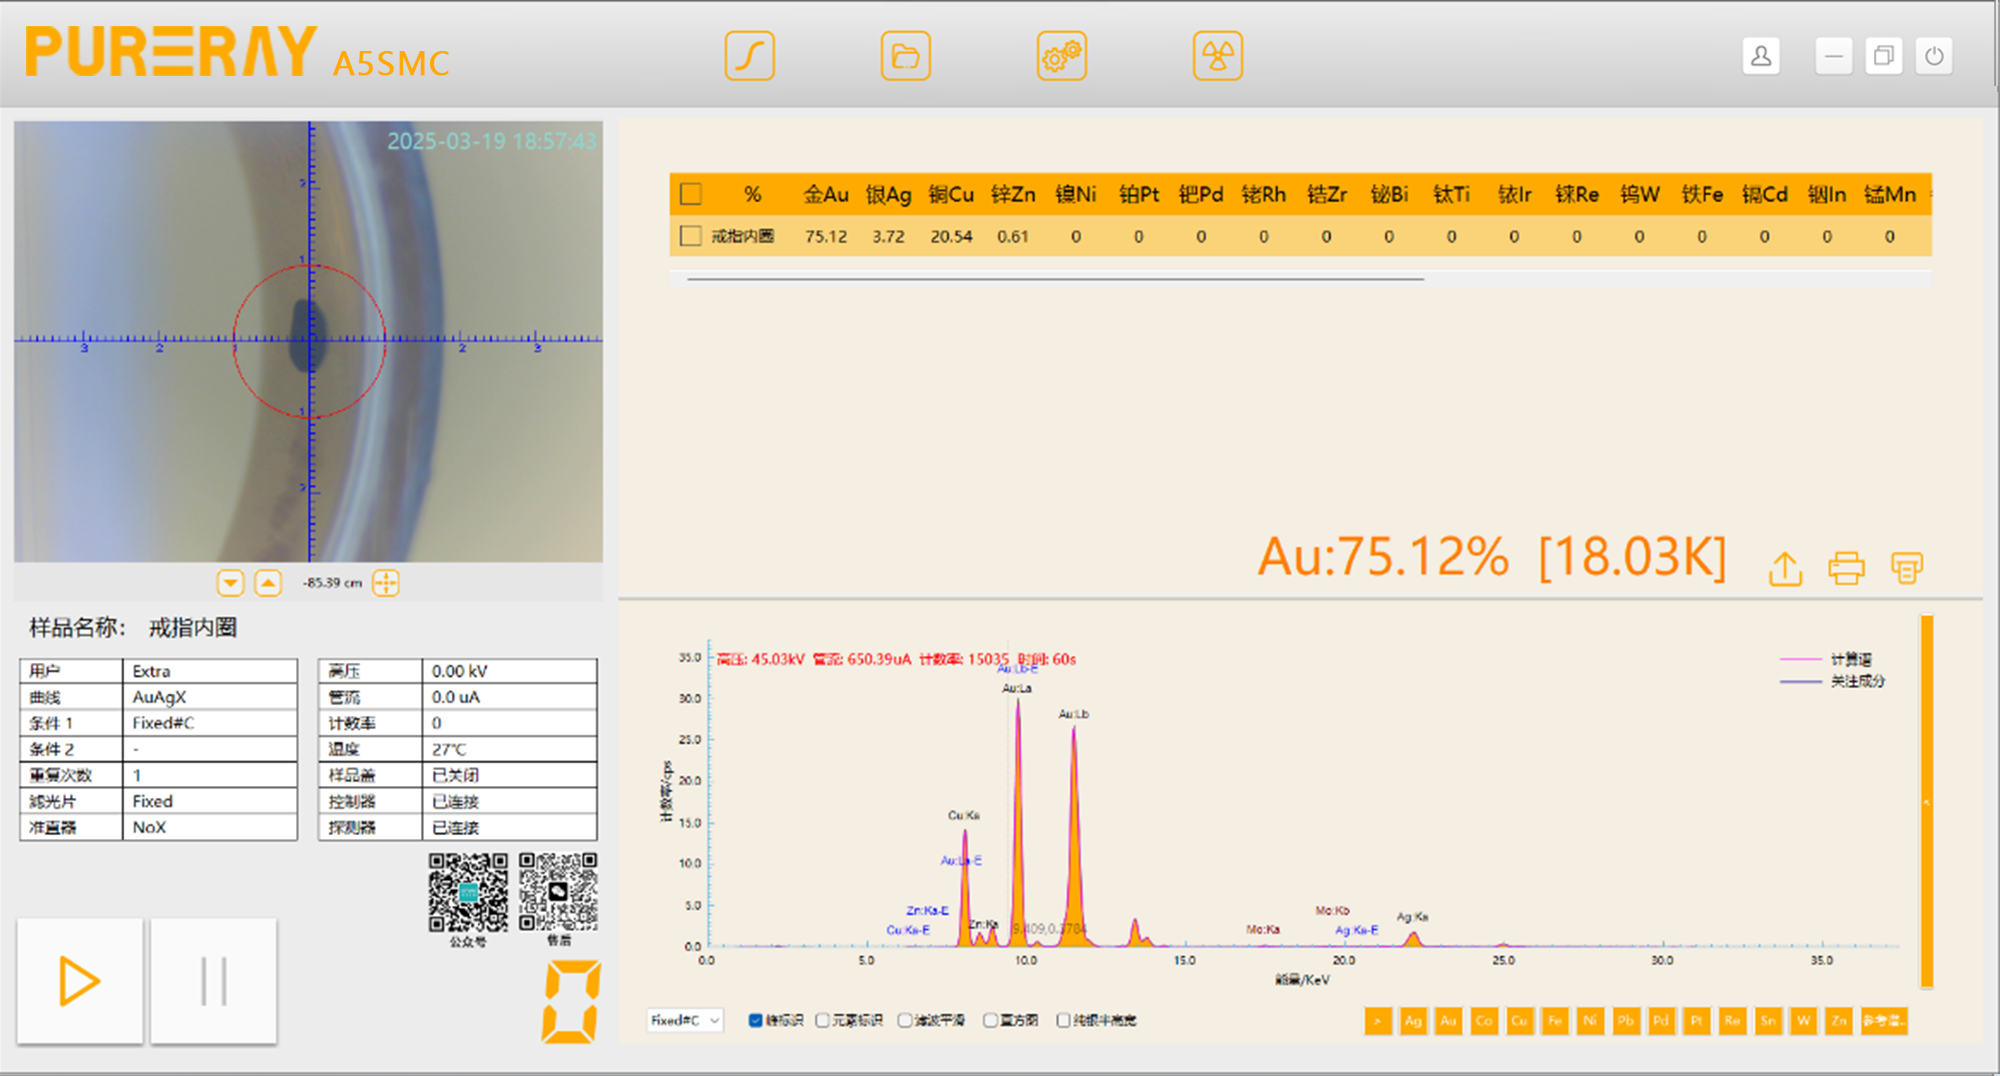This screenshot has width=2000, height=1076.
Task: Open the folder icon in top toolbar
Action: click(x=905, y=56)
